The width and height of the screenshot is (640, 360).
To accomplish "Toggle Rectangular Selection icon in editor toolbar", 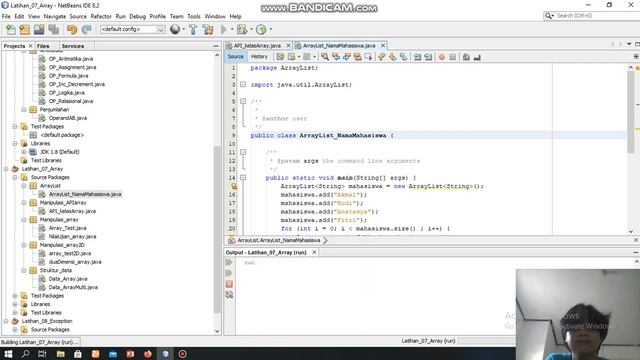I will [368, 57].
